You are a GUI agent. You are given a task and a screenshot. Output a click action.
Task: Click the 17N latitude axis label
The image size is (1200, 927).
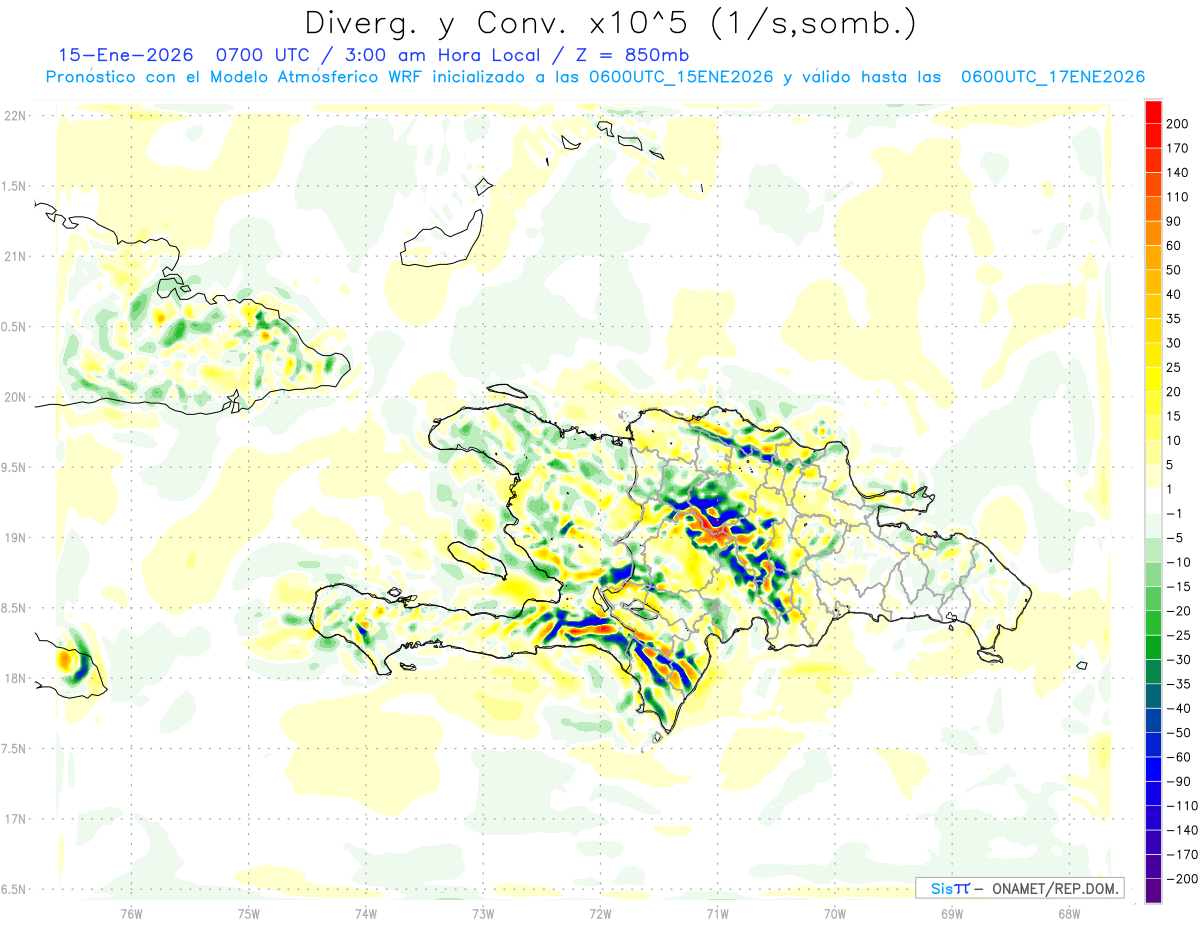click(15, 819)
